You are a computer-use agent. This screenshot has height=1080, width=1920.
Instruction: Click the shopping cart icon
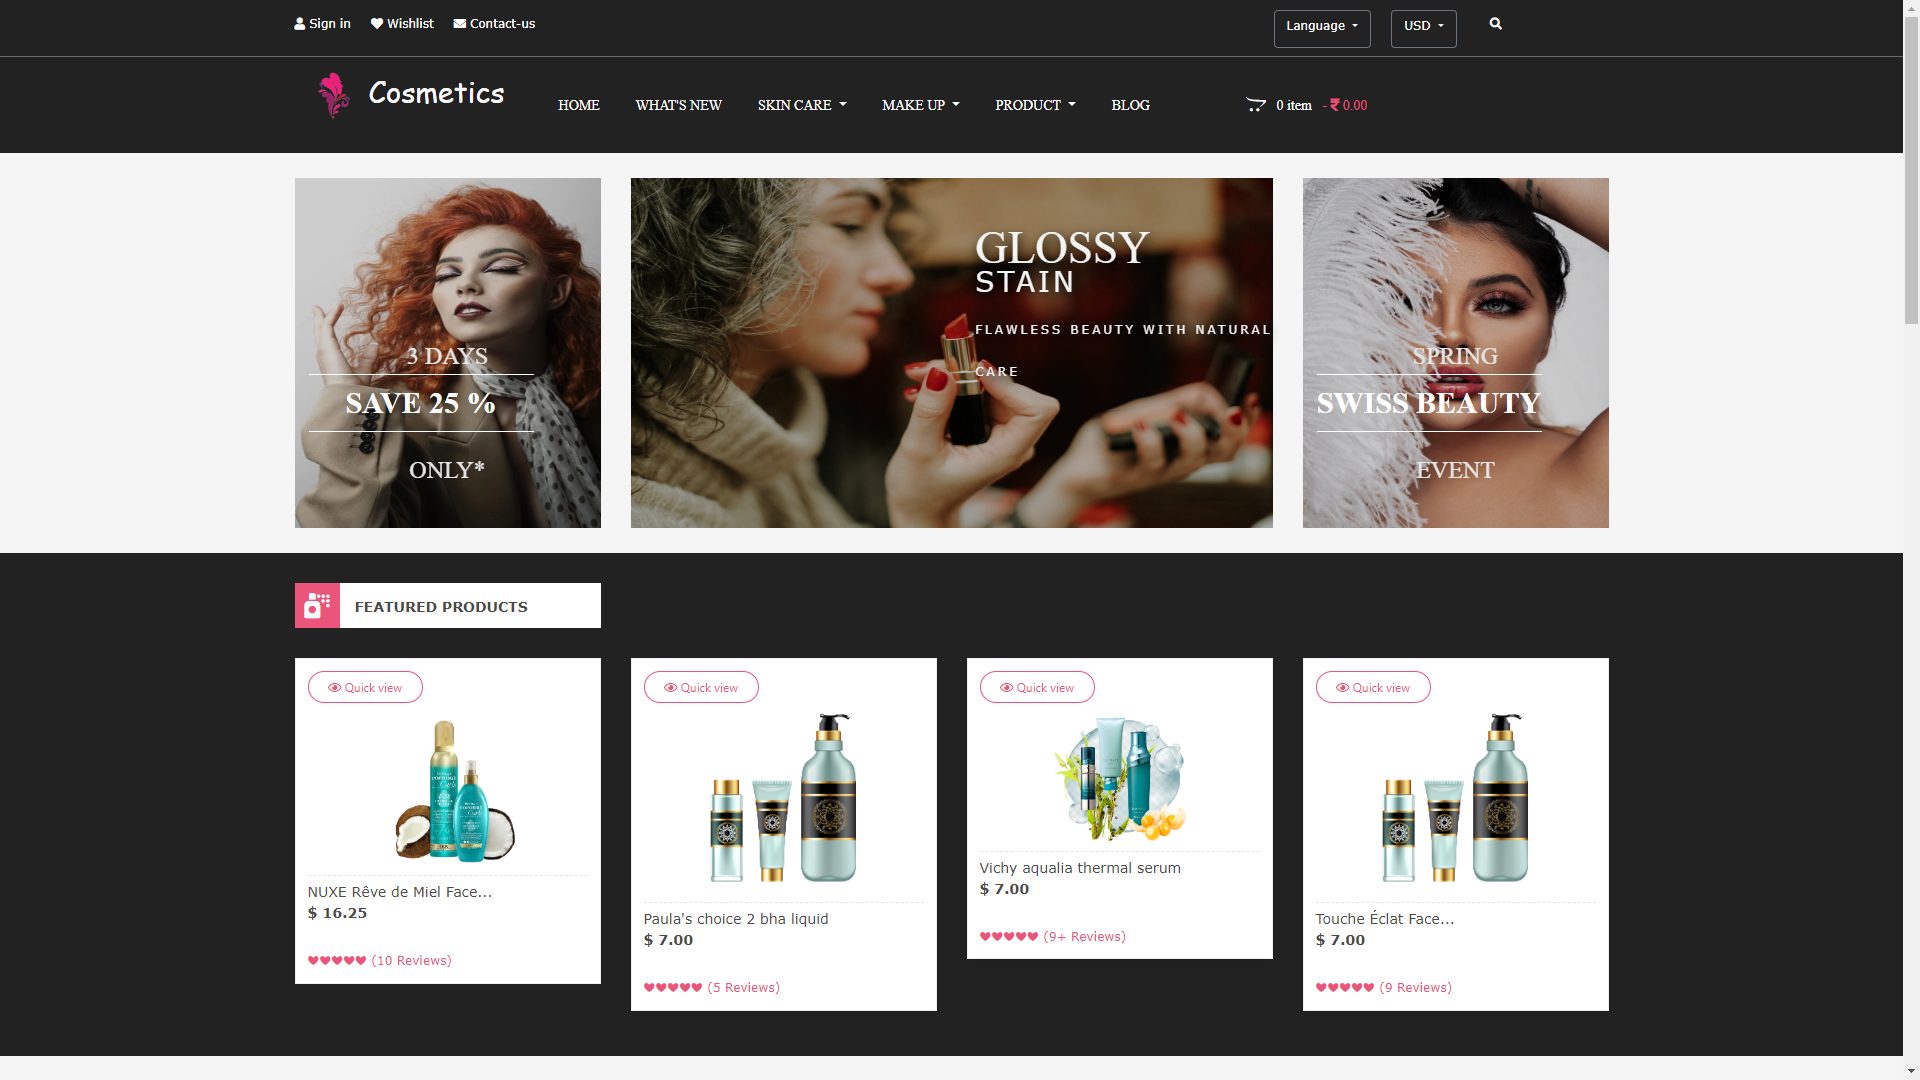click(1255, 104)
